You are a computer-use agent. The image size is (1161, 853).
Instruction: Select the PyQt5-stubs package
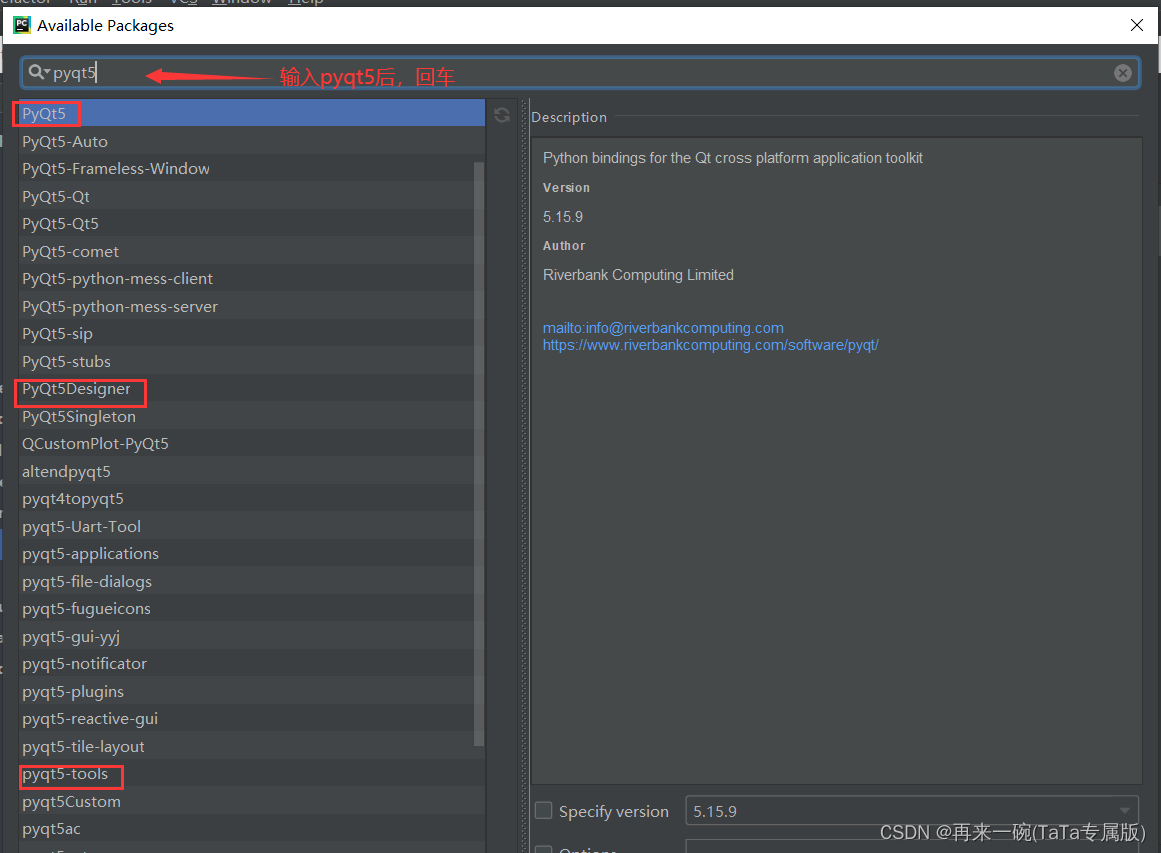tap(252, 361)
